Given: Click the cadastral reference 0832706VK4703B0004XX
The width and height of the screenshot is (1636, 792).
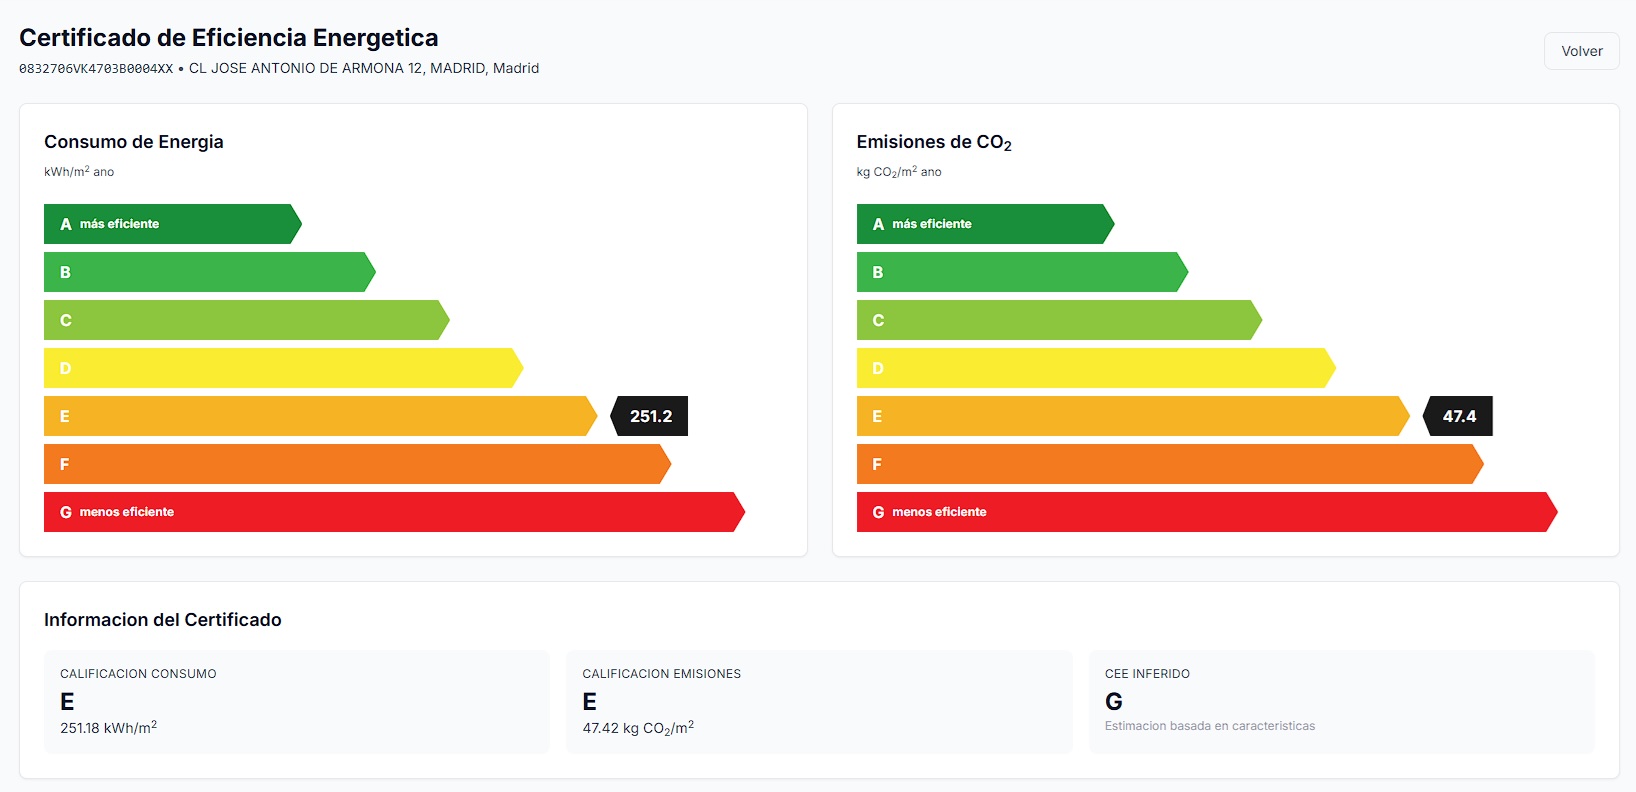Looking at the screenshot, I should point(96,69).
